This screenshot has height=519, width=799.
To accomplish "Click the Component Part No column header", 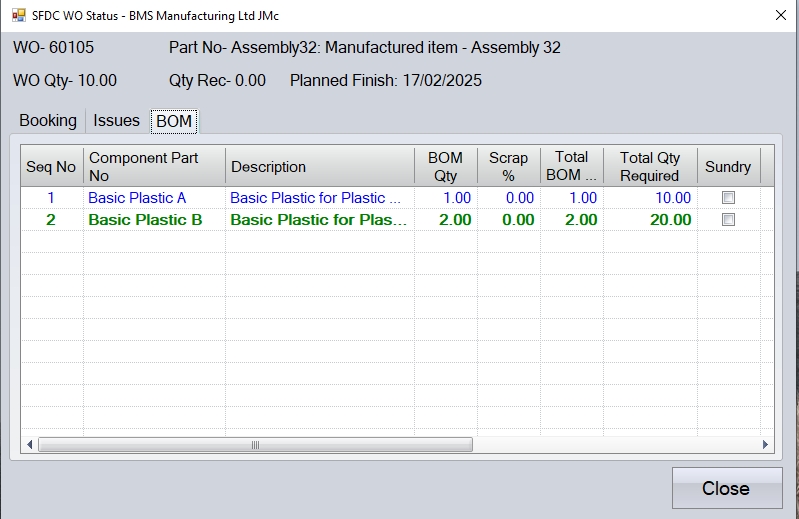I will click(x=154, y=167).
